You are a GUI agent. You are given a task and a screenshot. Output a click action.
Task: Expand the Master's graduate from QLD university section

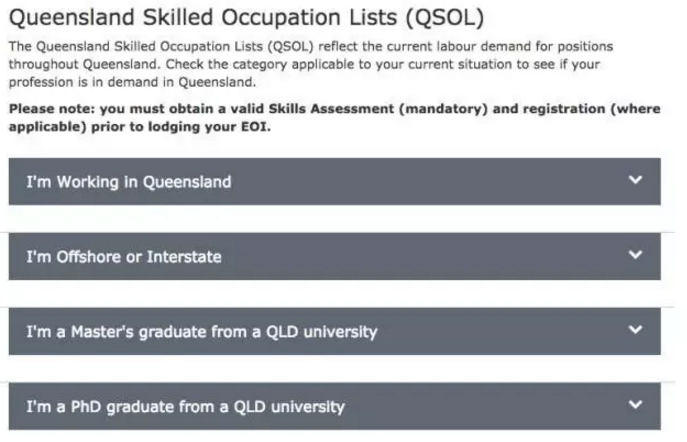[335, 331]
